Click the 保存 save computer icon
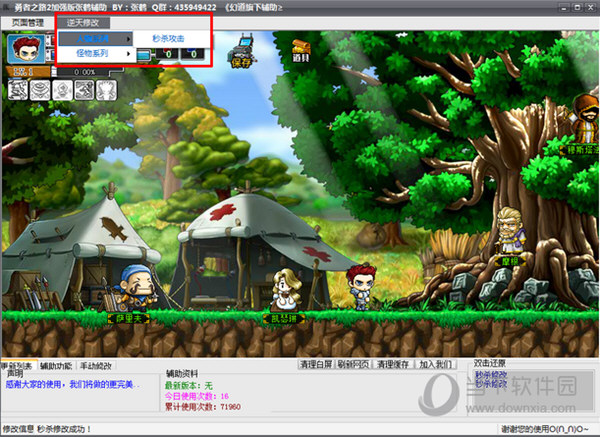Screen dimensions: 600x437 pos(242,51)
